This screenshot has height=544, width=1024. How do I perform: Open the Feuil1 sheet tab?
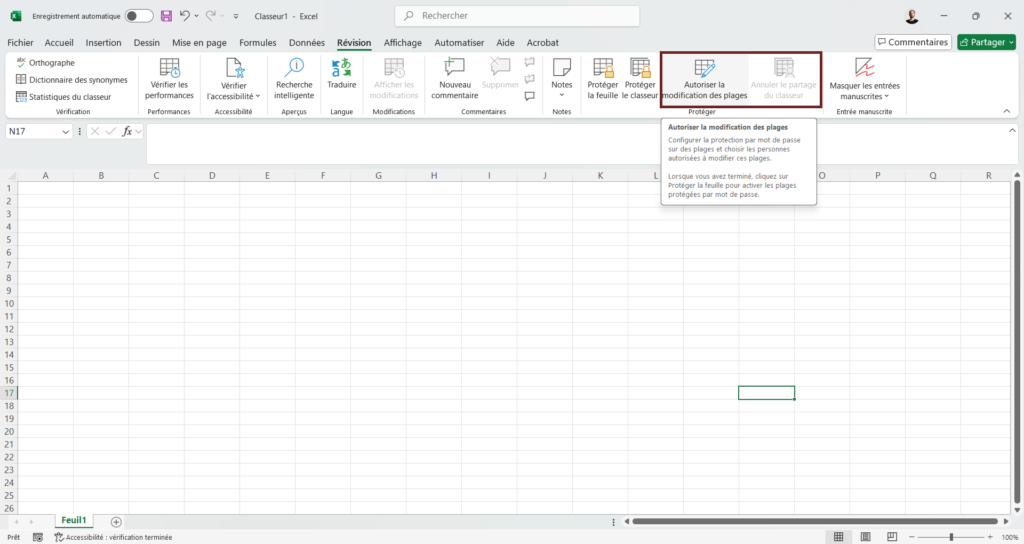pos(74,520)
